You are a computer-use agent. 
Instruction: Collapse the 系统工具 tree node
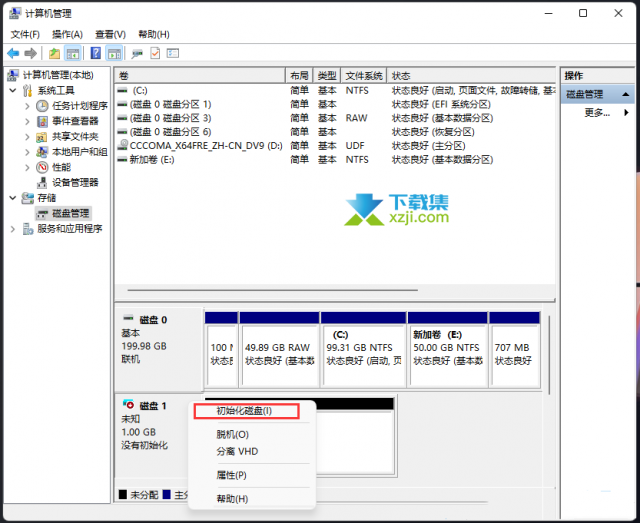[x=13, y=90]
